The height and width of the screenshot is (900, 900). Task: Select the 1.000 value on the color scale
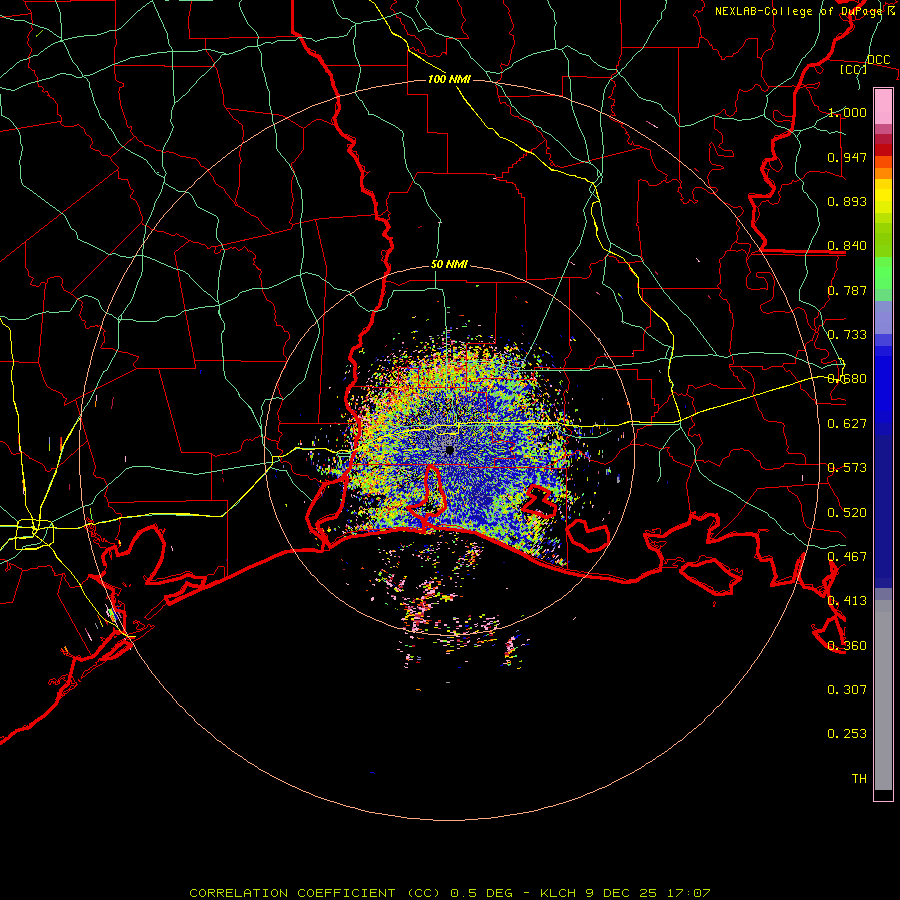[847, 112]
